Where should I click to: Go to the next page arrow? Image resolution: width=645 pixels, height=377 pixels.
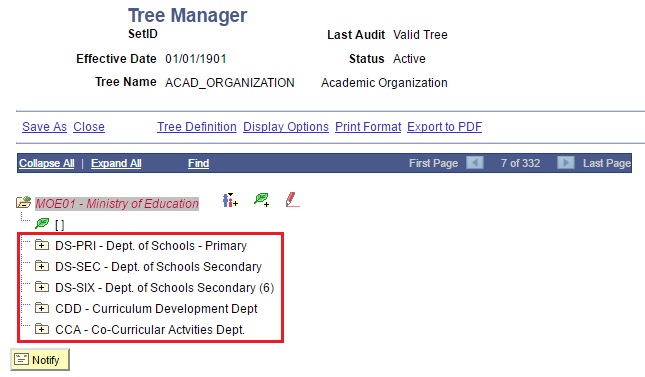coord(566,163)
